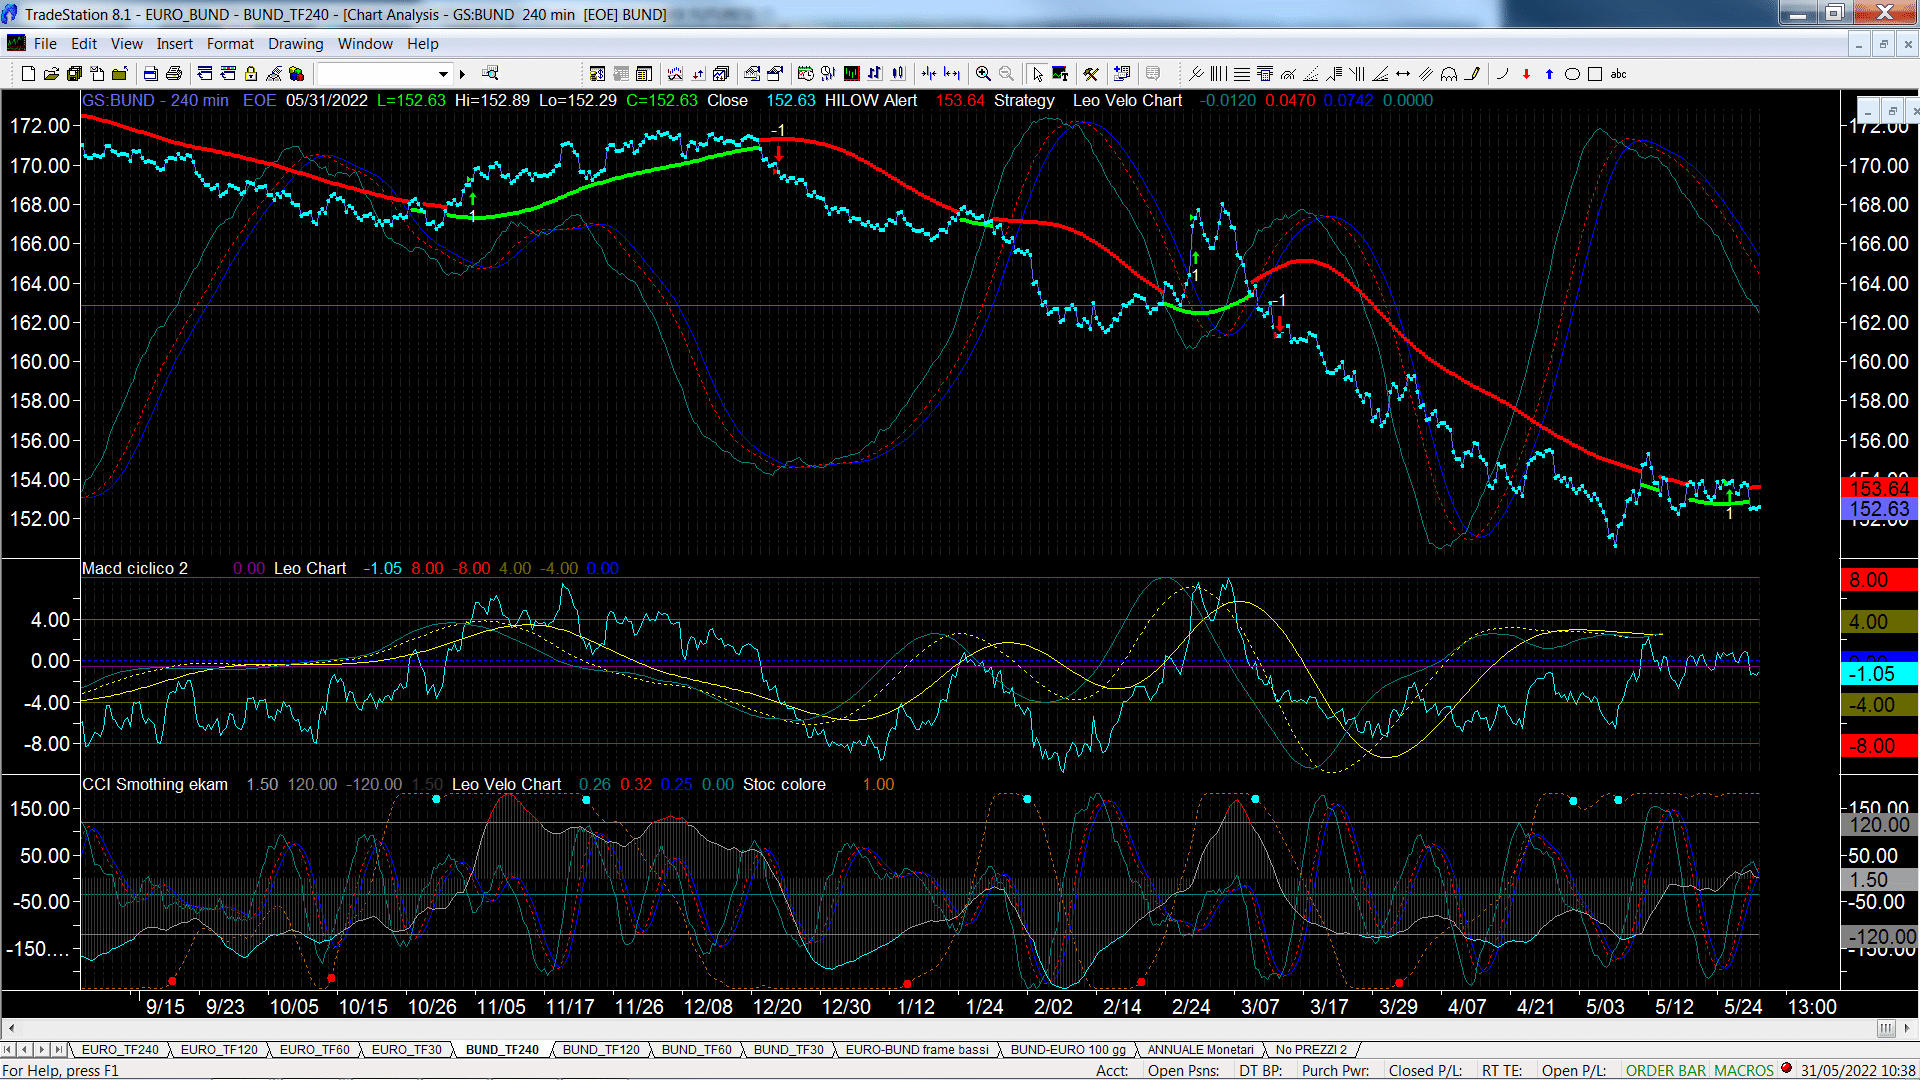Viewport: 1920px width, 1080px height.
Task: Select the Gann fan drawing tool
Action: click(x=1380, y=73)
